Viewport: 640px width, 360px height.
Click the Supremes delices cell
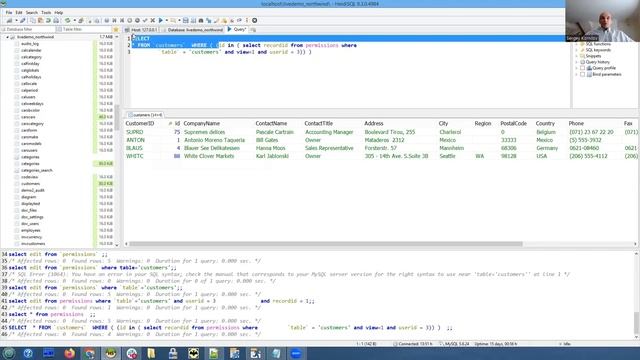[204, 132]
